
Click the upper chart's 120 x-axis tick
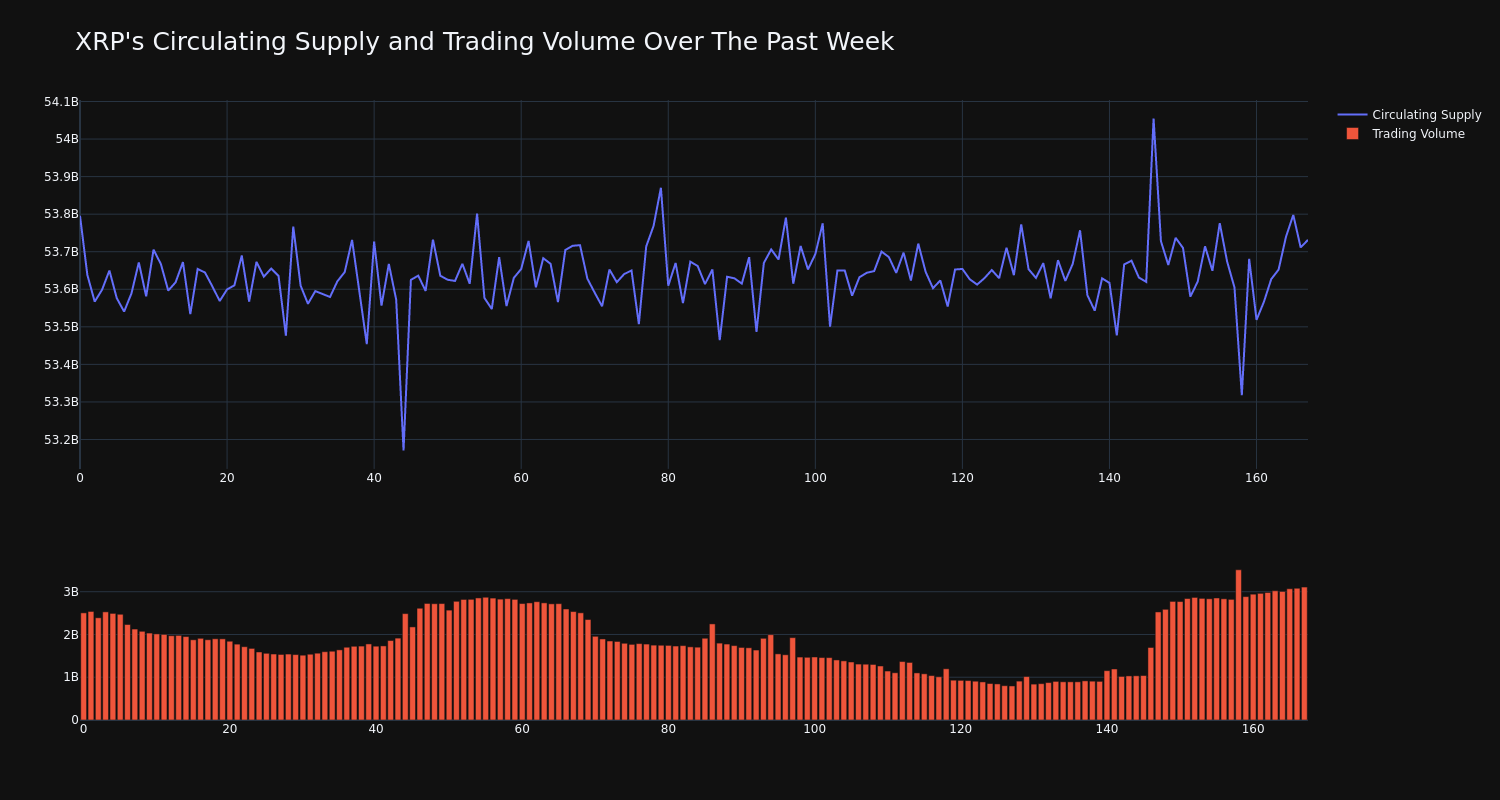coord(962,478)
